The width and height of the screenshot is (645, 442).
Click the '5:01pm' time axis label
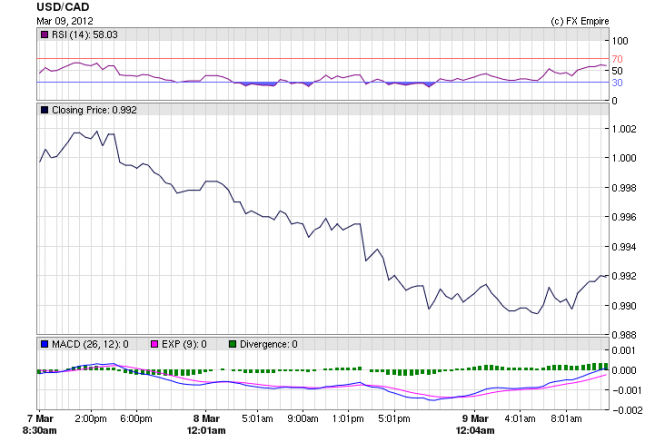(394, 419)
